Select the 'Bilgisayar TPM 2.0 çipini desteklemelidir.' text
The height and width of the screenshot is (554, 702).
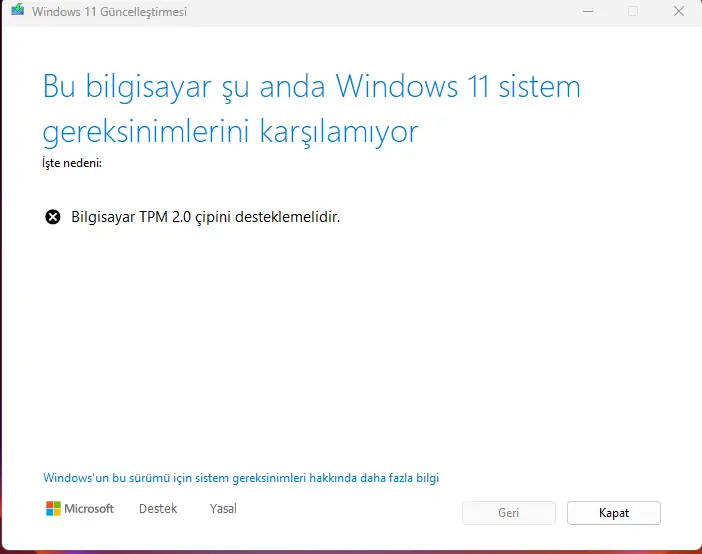pyautogui.click(x=205, y=217)
